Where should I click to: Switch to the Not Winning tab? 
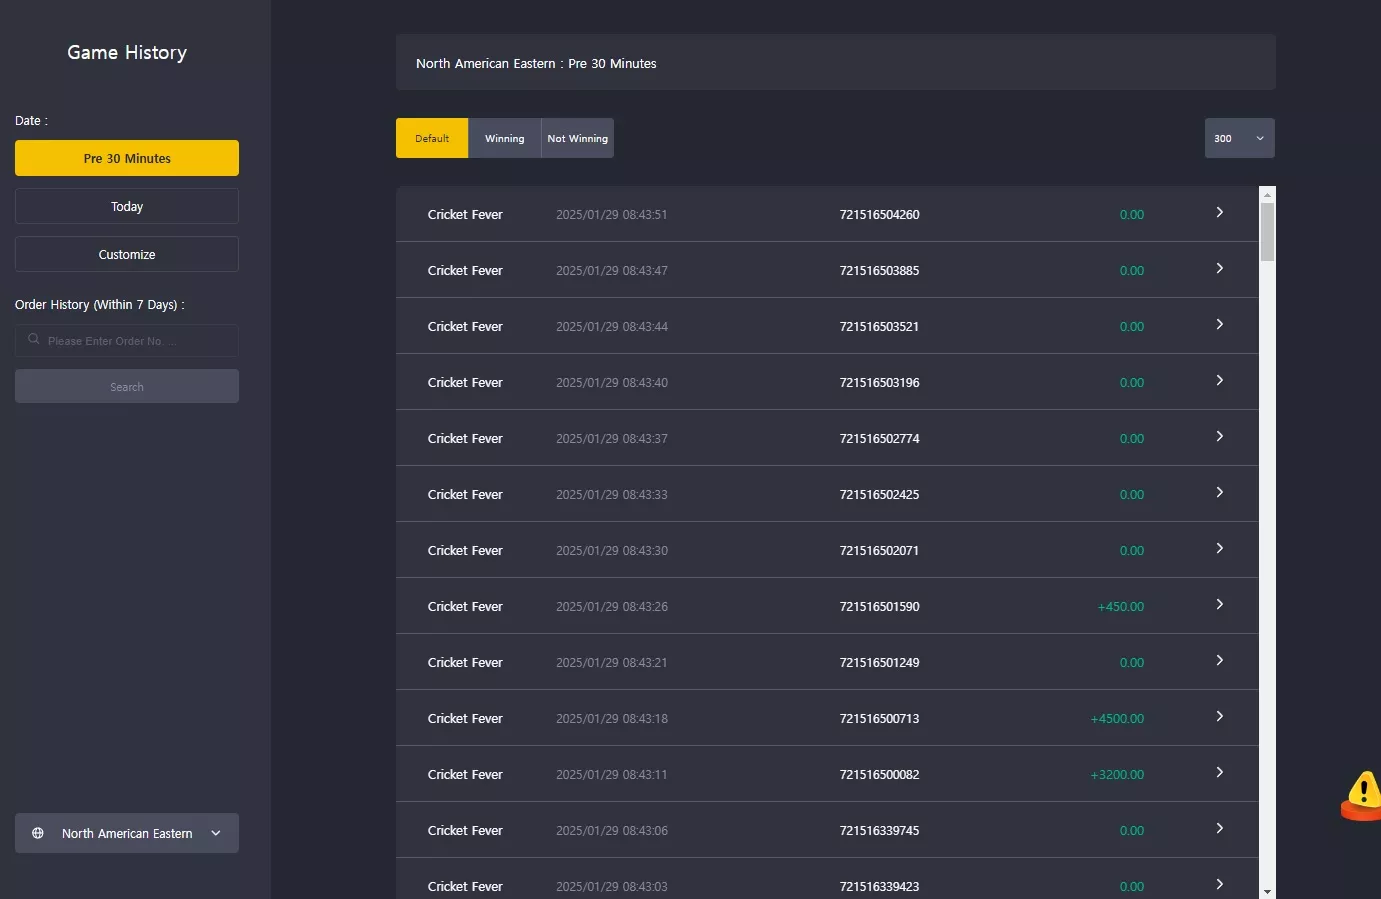pos(577,138)
